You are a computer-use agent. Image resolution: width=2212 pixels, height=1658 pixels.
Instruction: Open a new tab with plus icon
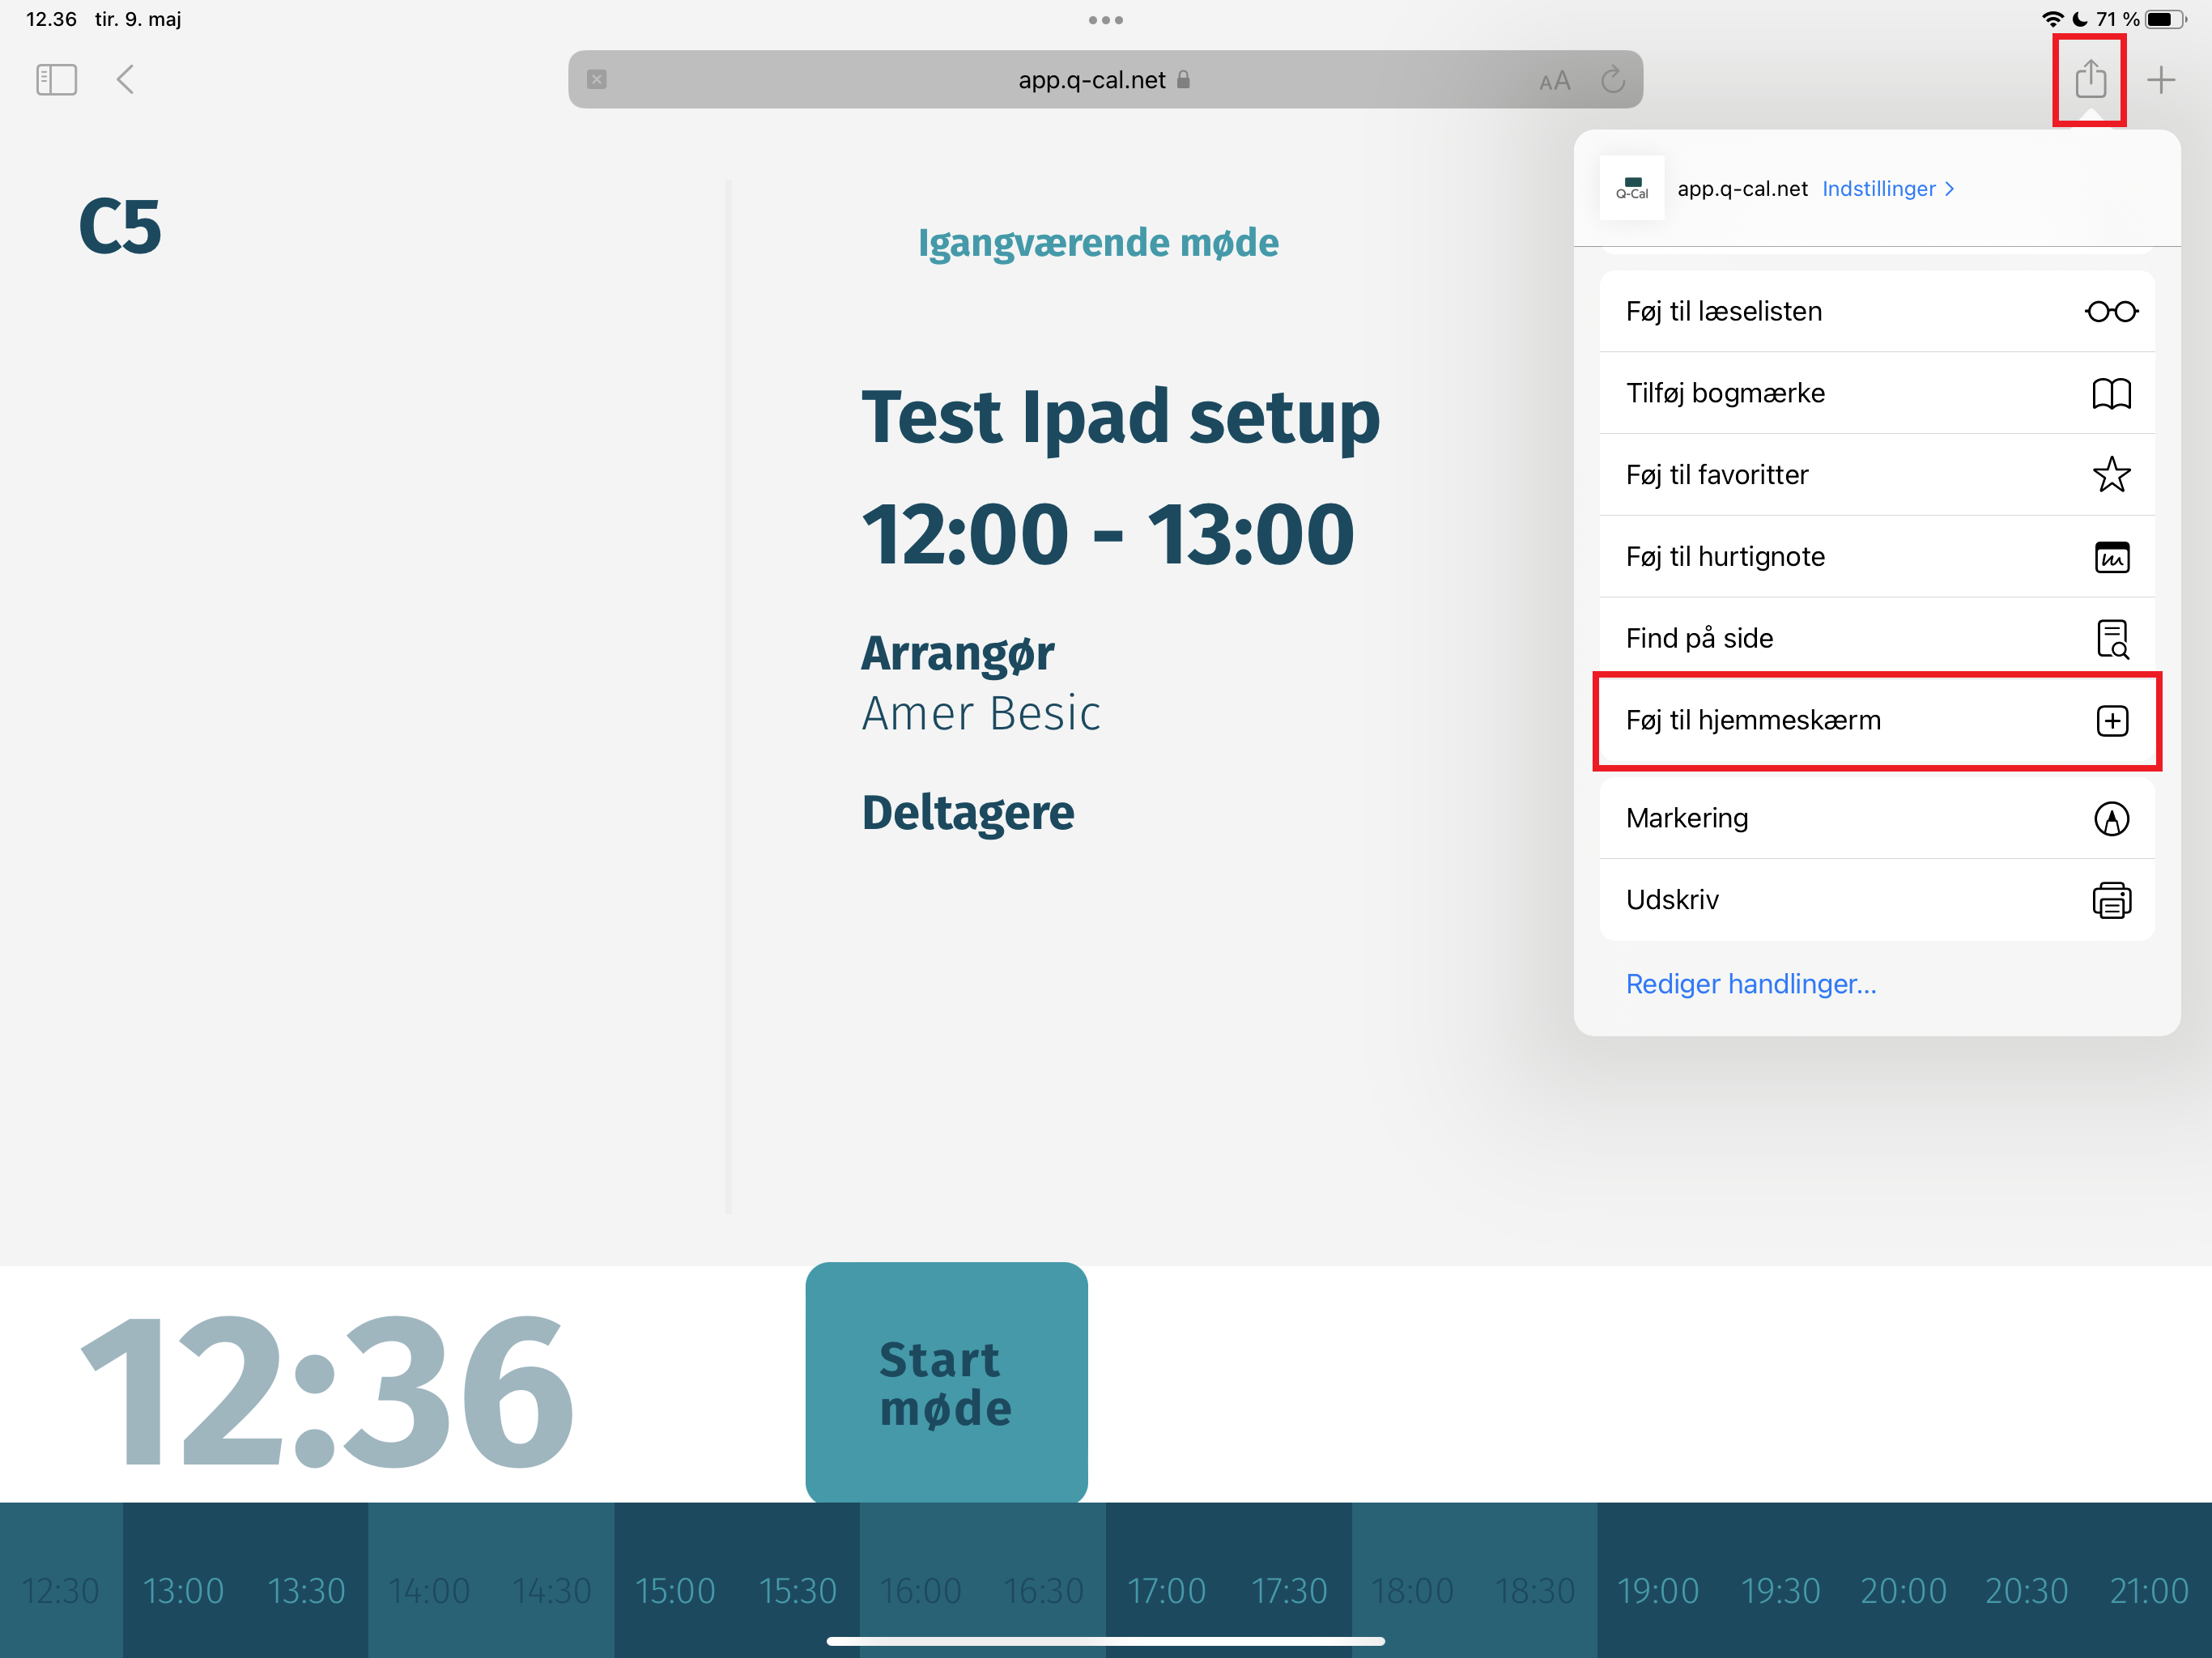(2161, 80)
